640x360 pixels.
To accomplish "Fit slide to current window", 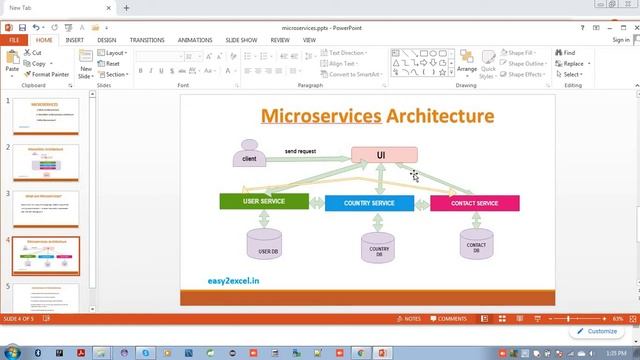I will tap(633, 319).
